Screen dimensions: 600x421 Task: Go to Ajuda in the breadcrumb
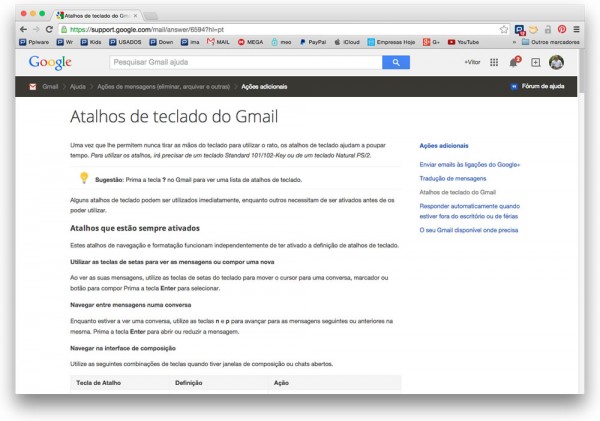(78, 87)
